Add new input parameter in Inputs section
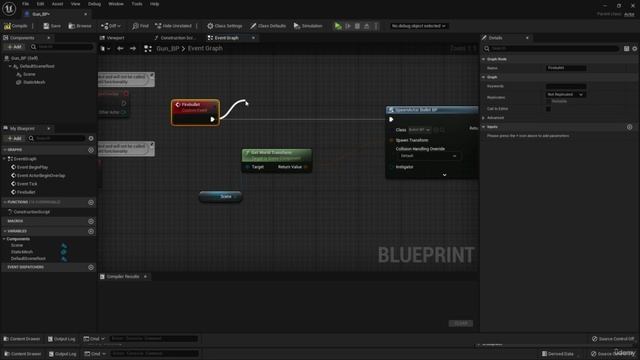Screen dimensions: 640x360 pyautogui.click(x=629, y=127)
